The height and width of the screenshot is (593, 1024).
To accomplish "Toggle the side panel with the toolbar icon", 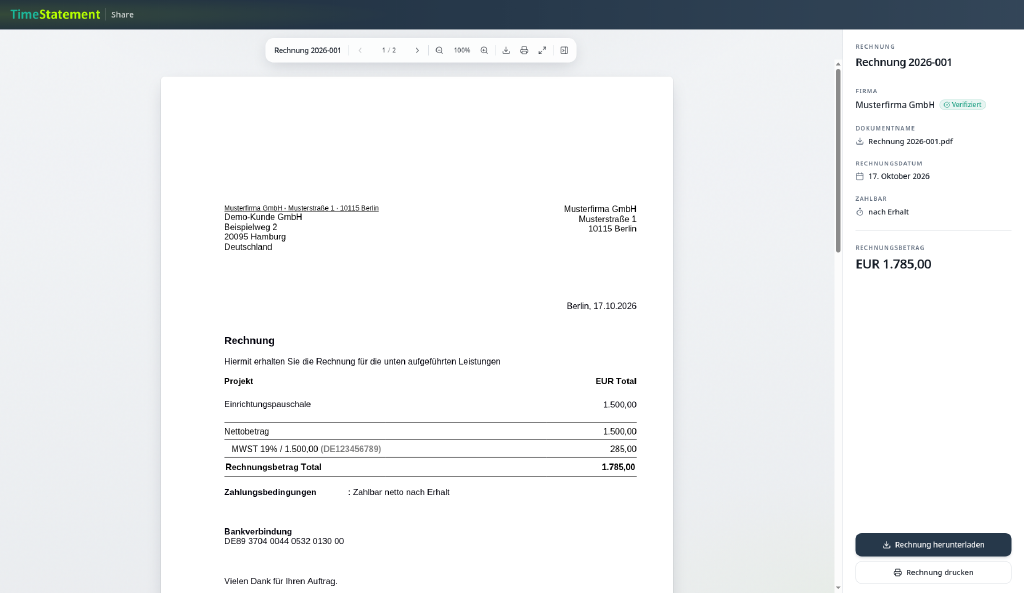I will [564, 50].
